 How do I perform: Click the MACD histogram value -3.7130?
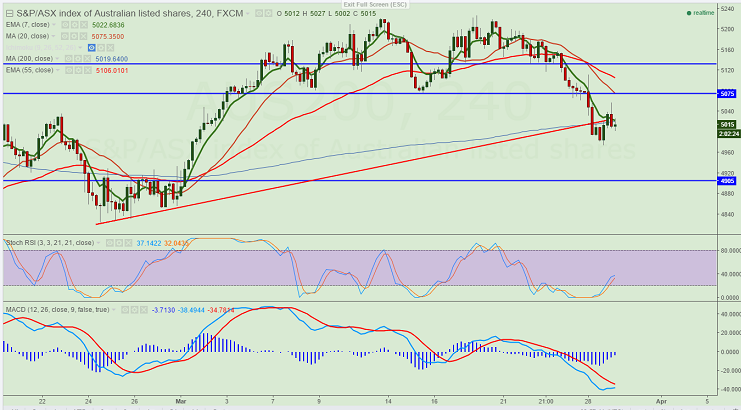(164, 310)
